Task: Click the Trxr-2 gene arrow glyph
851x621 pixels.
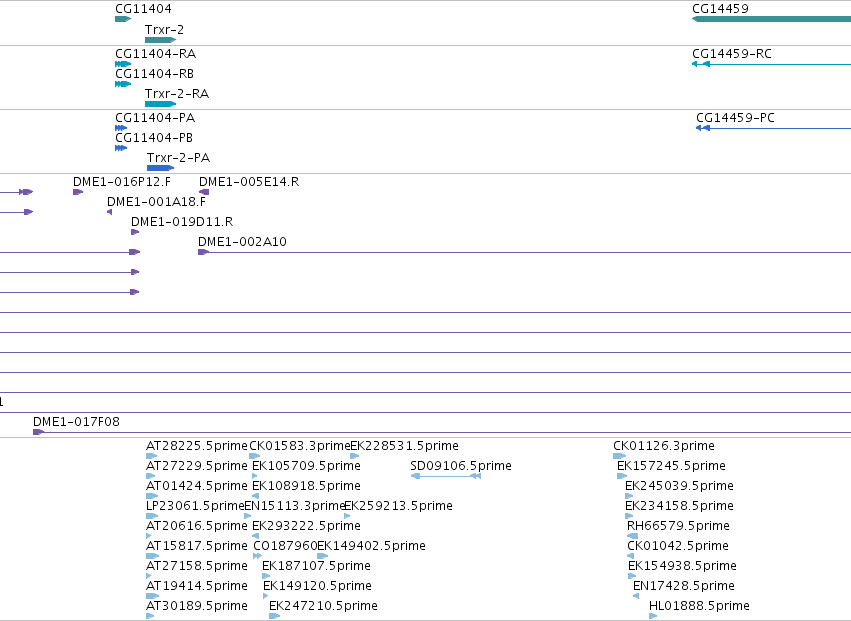Action: pyautogui.click(x=161, y=40)
